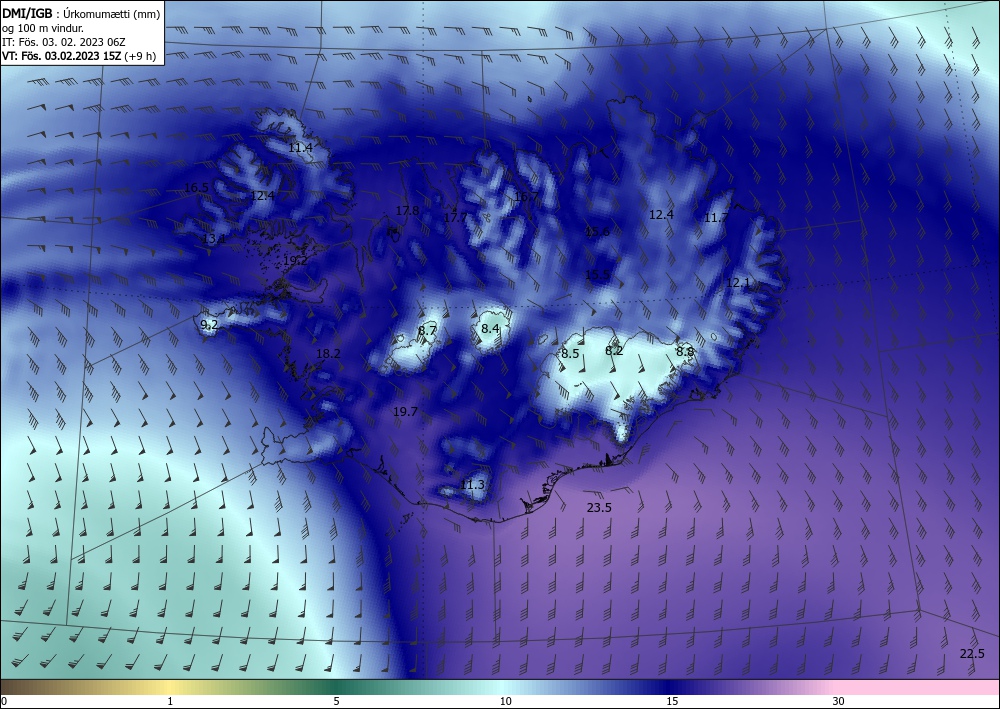
Task: Select the 8.7 glacier value
Action: [427, 330]
